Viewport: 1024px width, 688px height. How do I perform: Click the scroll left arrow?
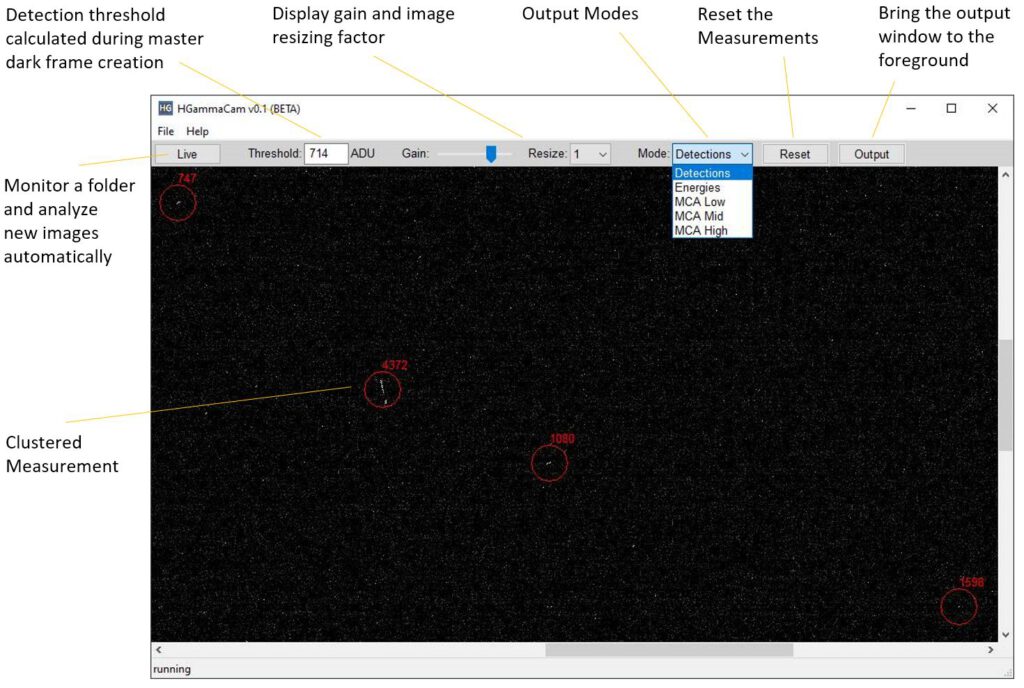coord(159,650)
